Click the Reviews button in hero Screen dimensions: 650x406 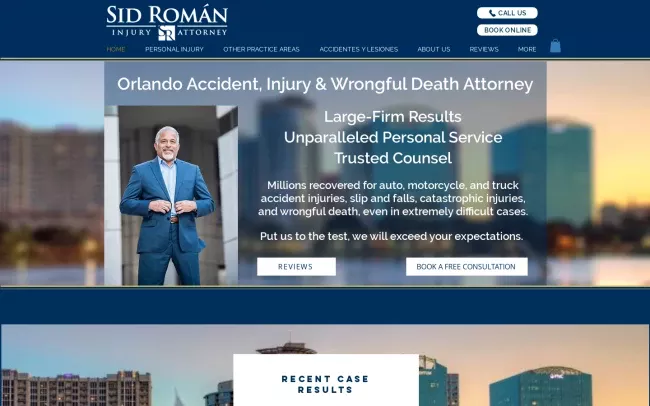pyautogui.click(x=296, y=267)
